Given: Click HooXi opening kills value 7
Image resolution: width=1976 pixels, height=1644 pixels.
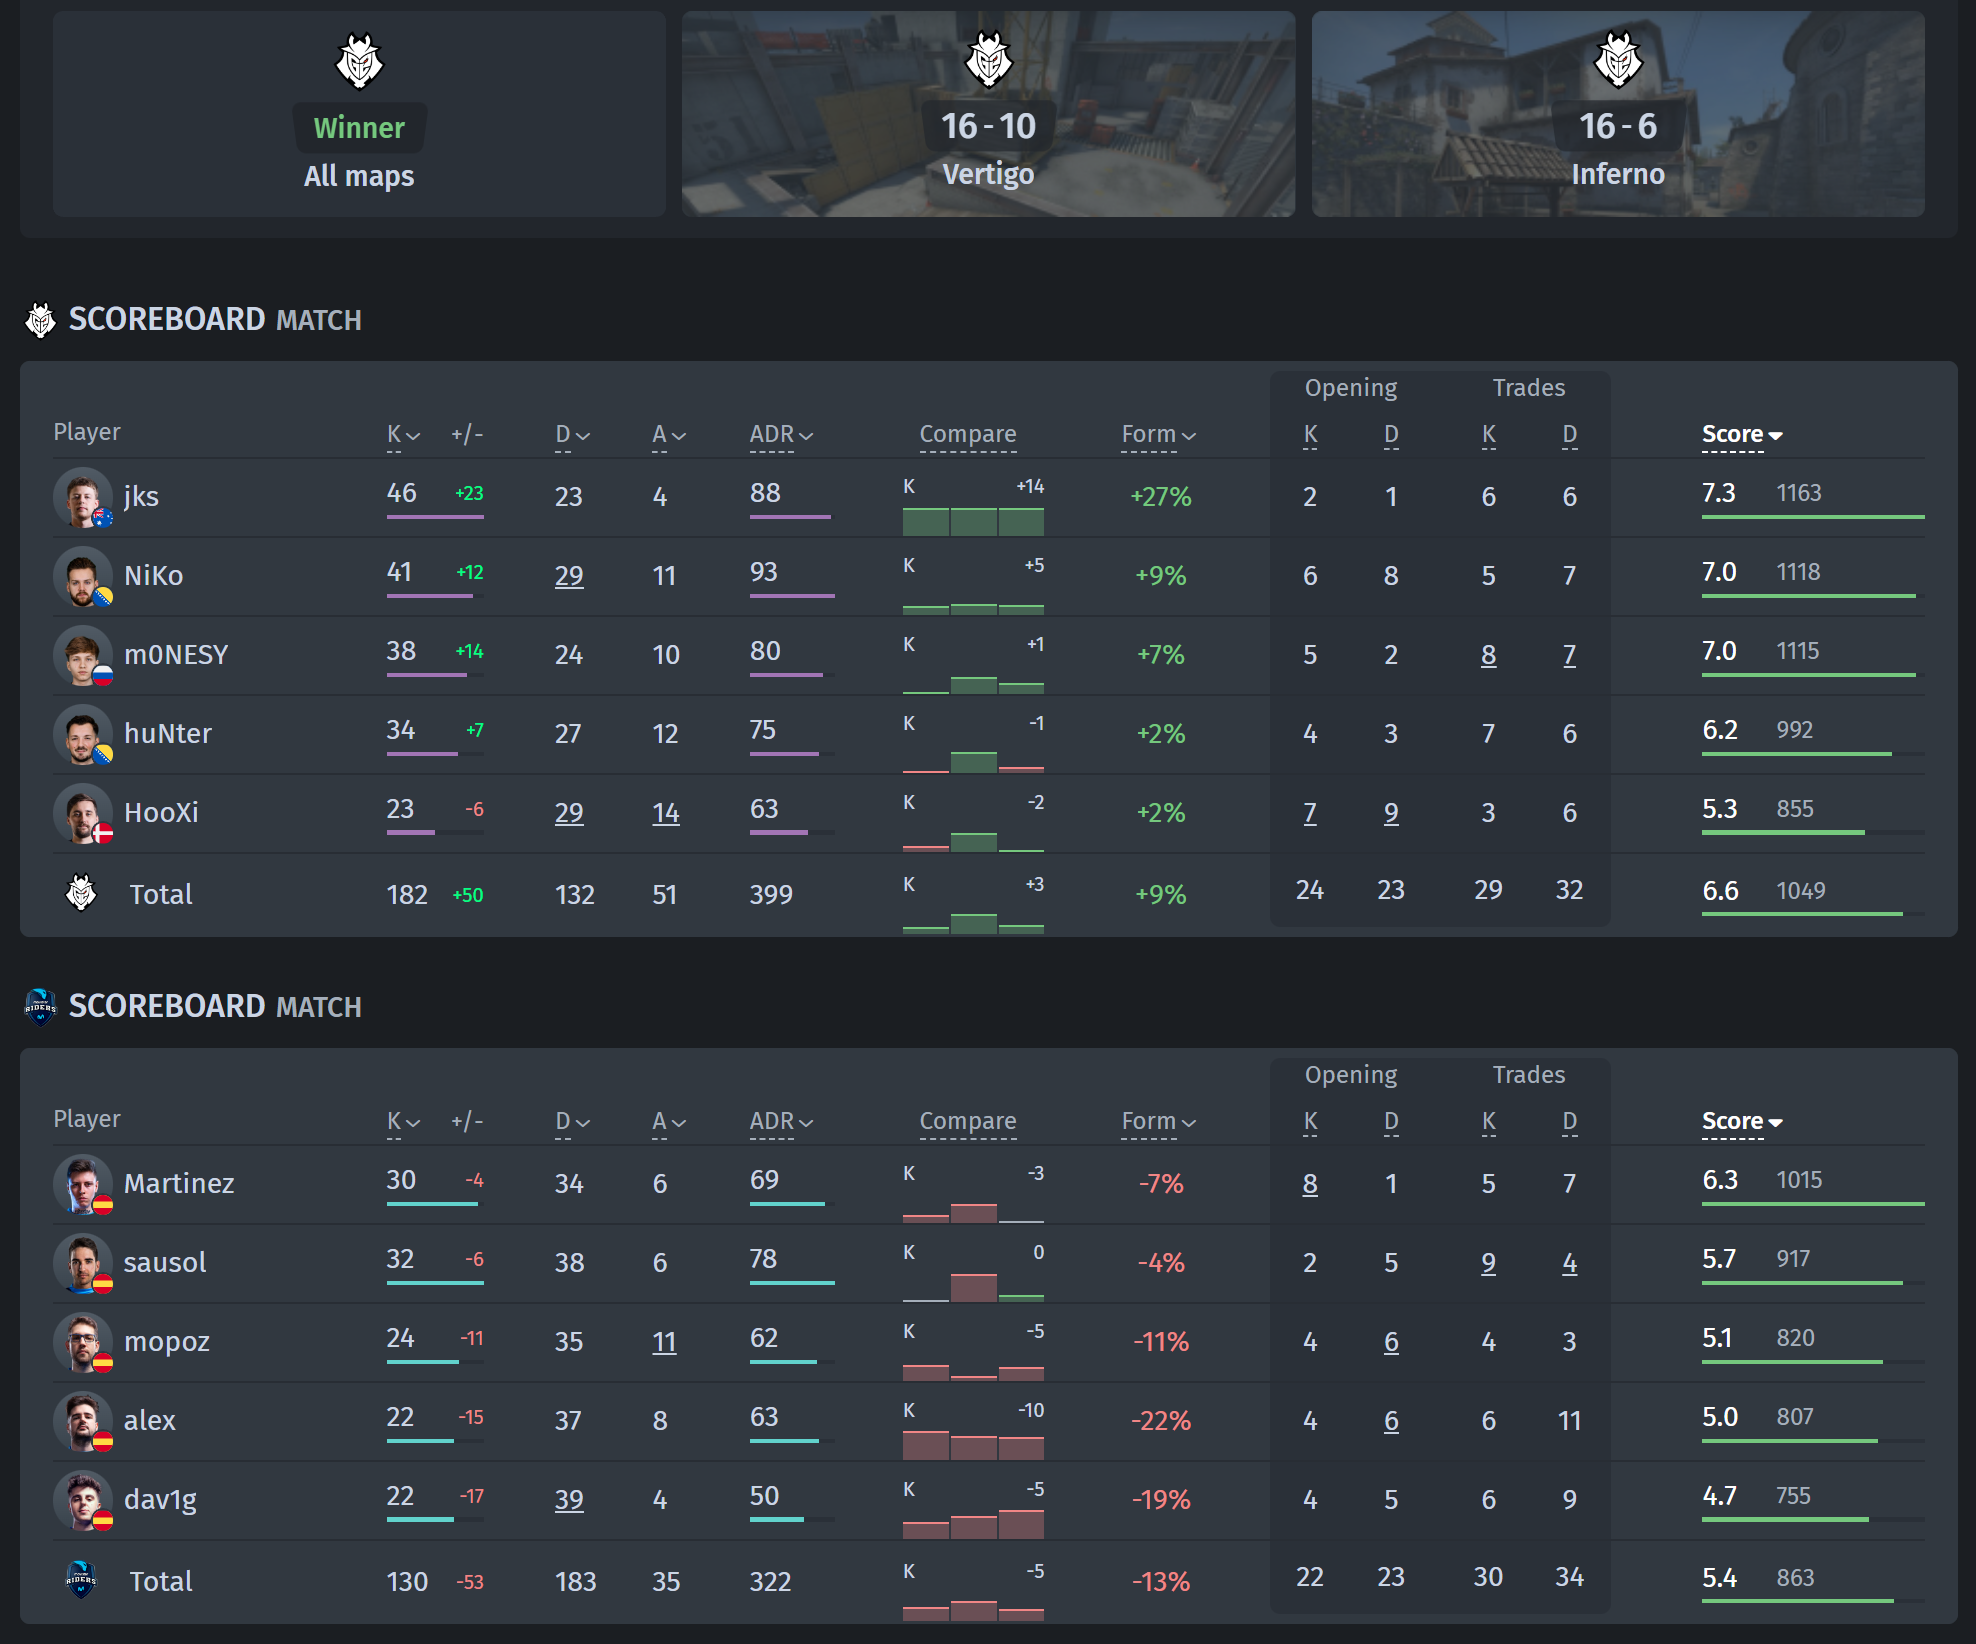Looking at the screenshot, I should 1310,813.
